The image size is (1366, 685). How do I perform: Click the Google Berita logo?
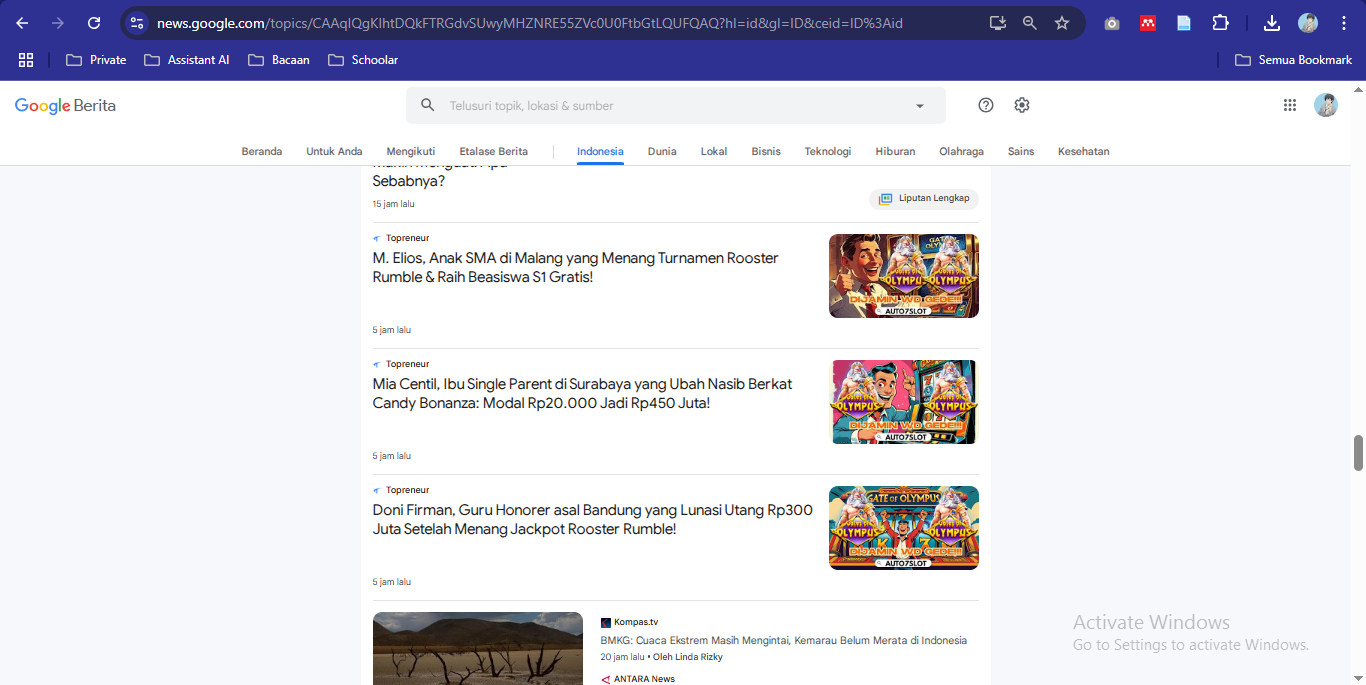(65, 106)
